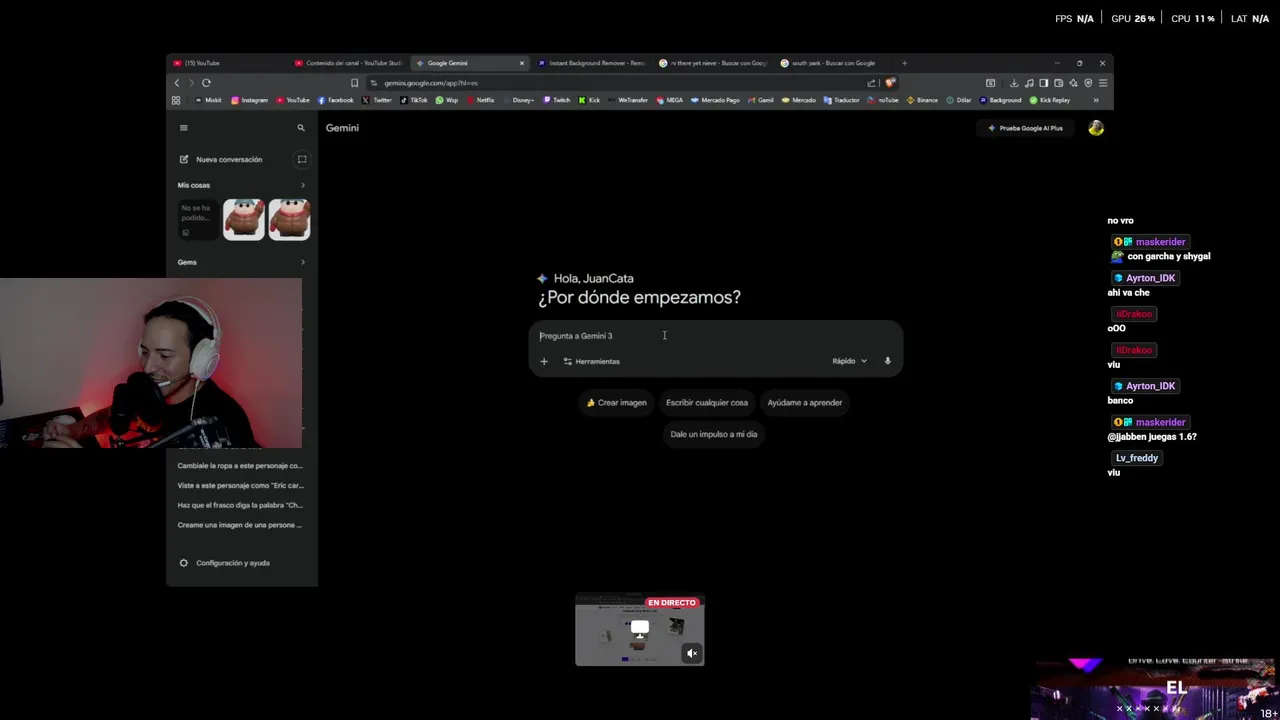Open the middle Mis cosas image thumbnail
1280x720 pixels.
click(x=244, y=219)
